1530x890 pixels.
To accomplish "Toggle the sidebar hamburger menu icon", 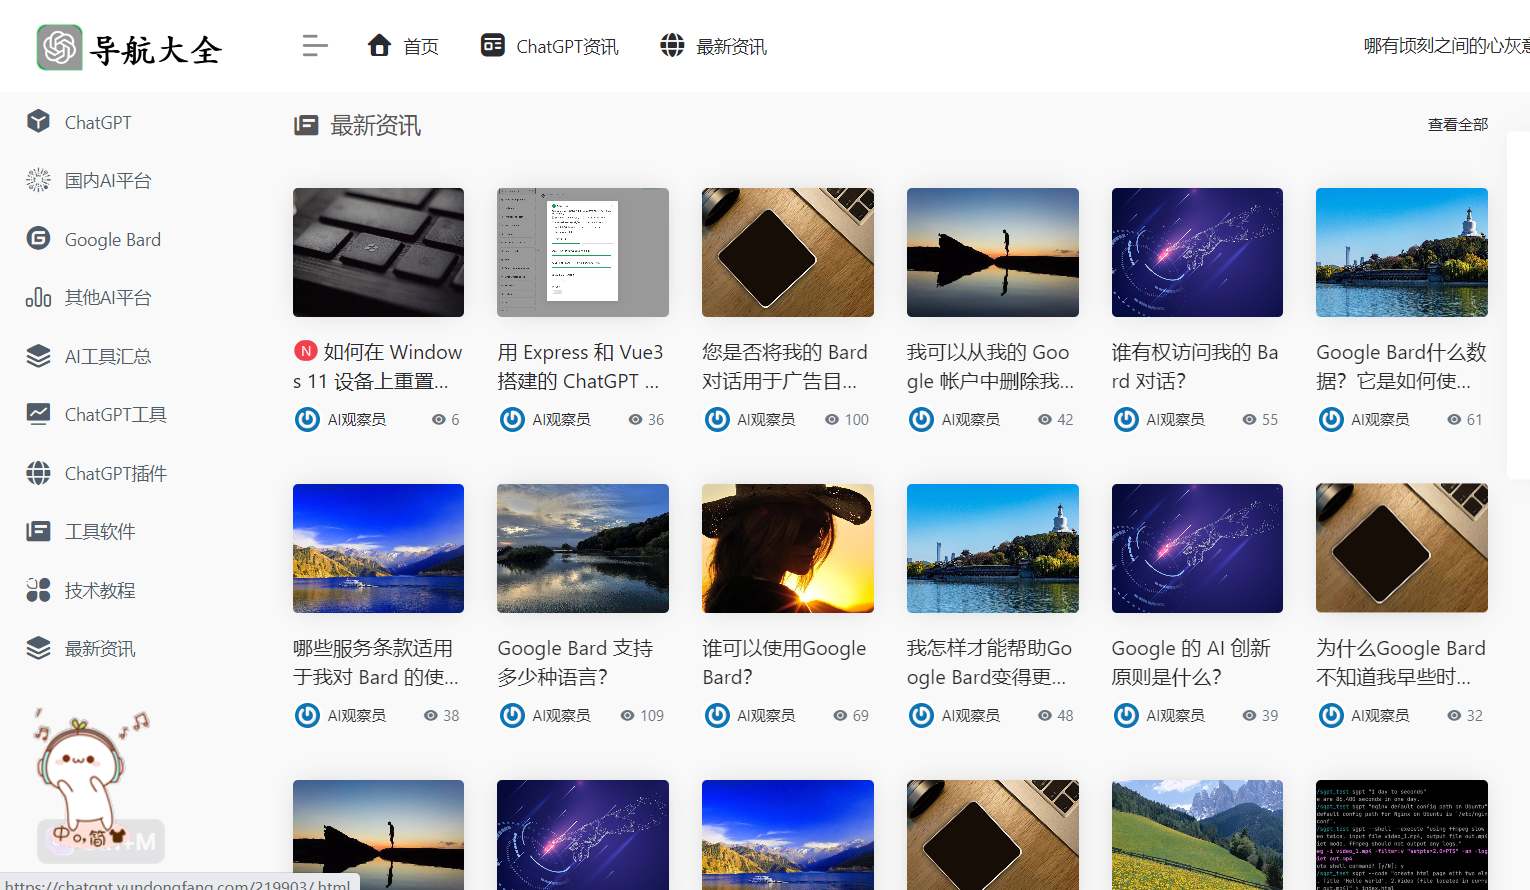I will tap(315, 46).
